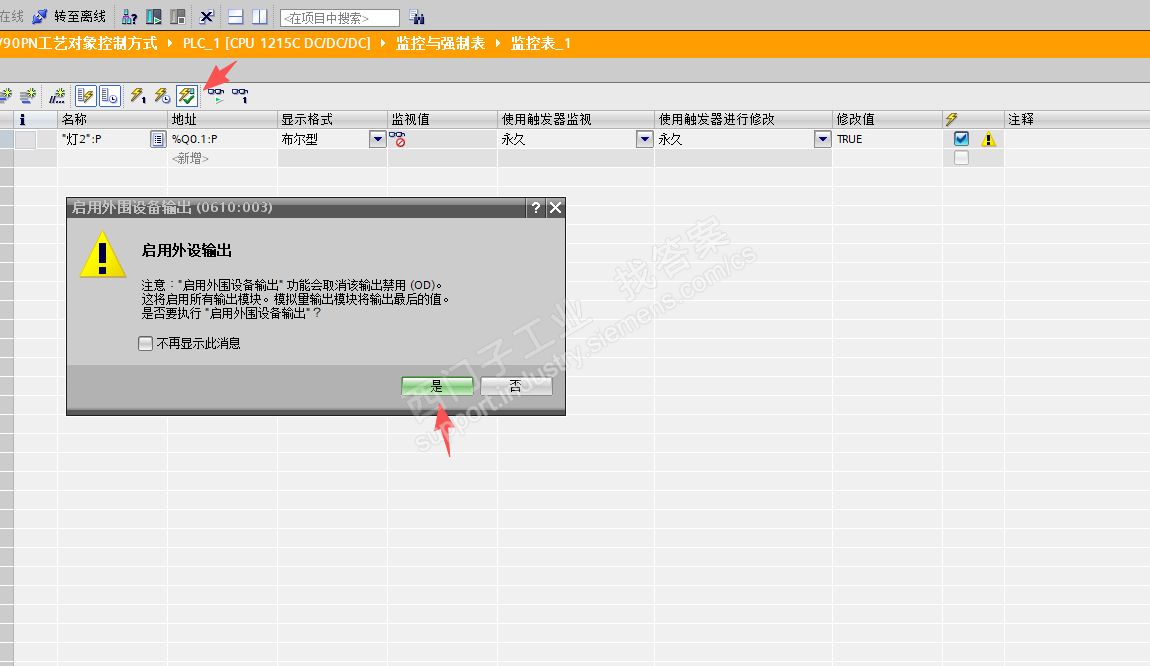Click the 注释 column header
This screenshot has width=1150, height=666.
point(1077,119)
